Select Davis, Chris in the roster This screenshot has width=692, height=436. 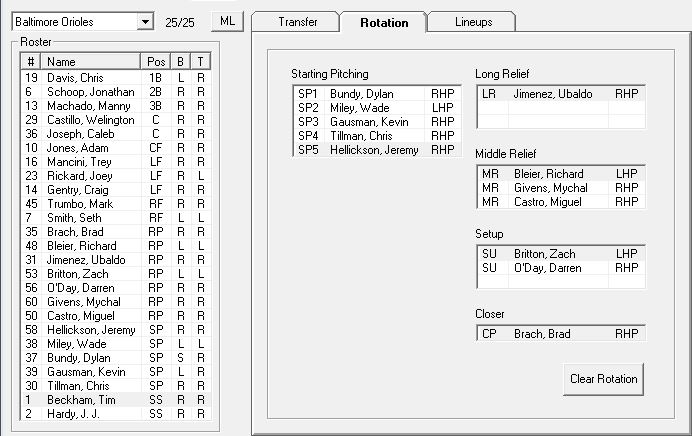(90, 77)
